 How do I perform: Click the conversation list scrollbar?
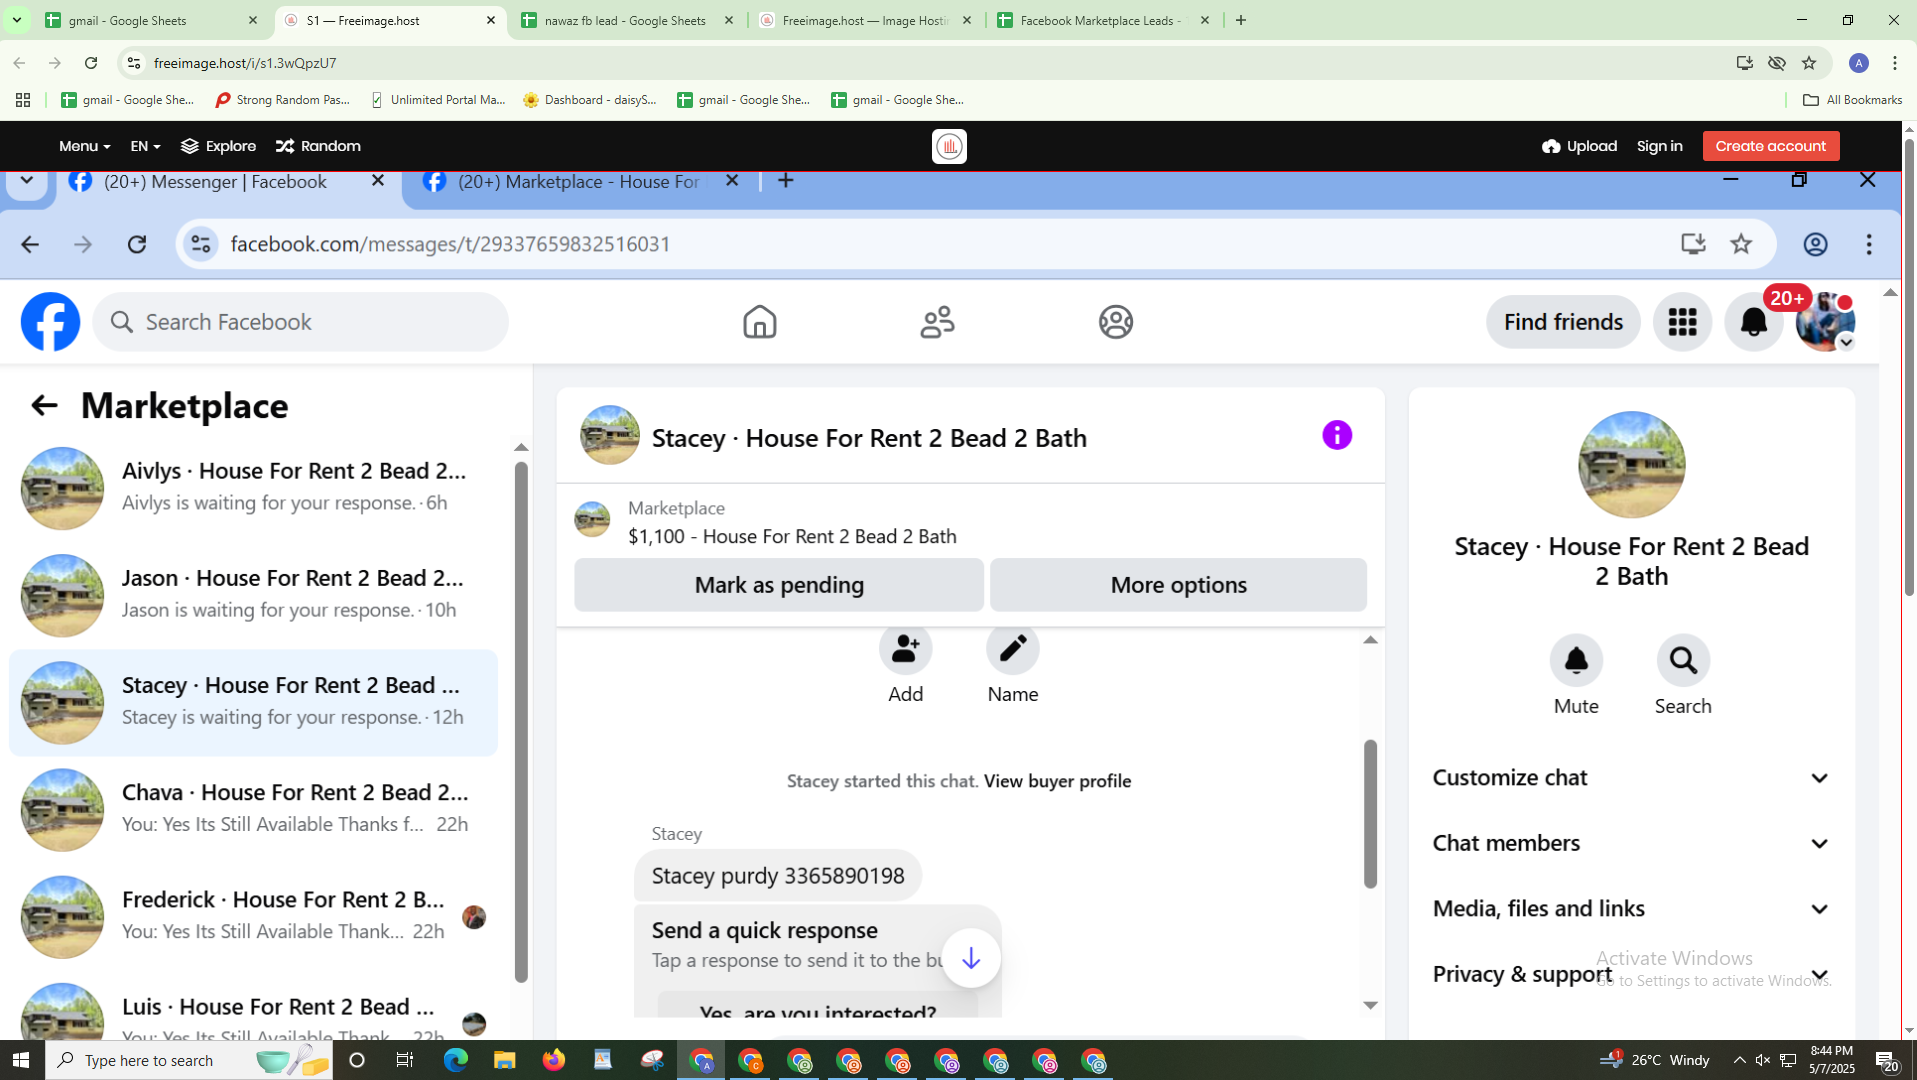tap(520, 722)
